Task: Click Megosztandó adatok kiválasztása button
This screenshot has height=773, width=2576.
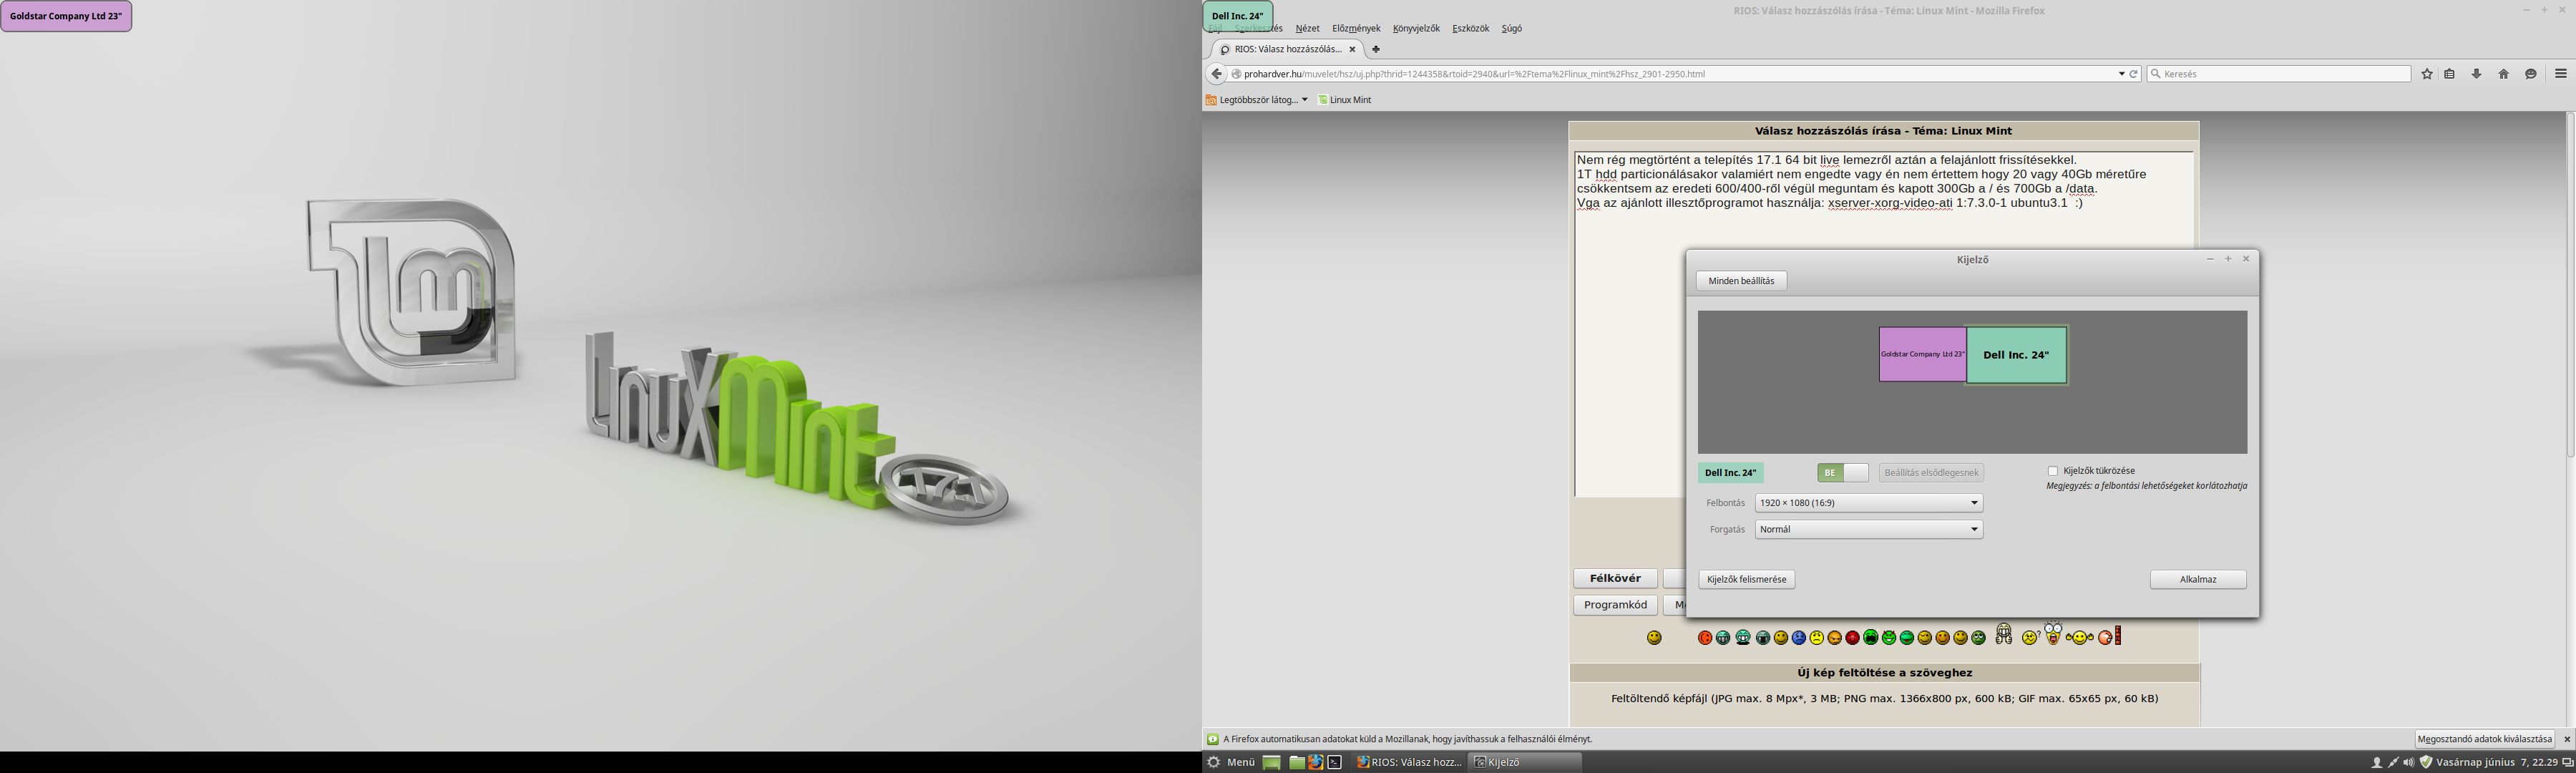Action: pos(2485,739)
